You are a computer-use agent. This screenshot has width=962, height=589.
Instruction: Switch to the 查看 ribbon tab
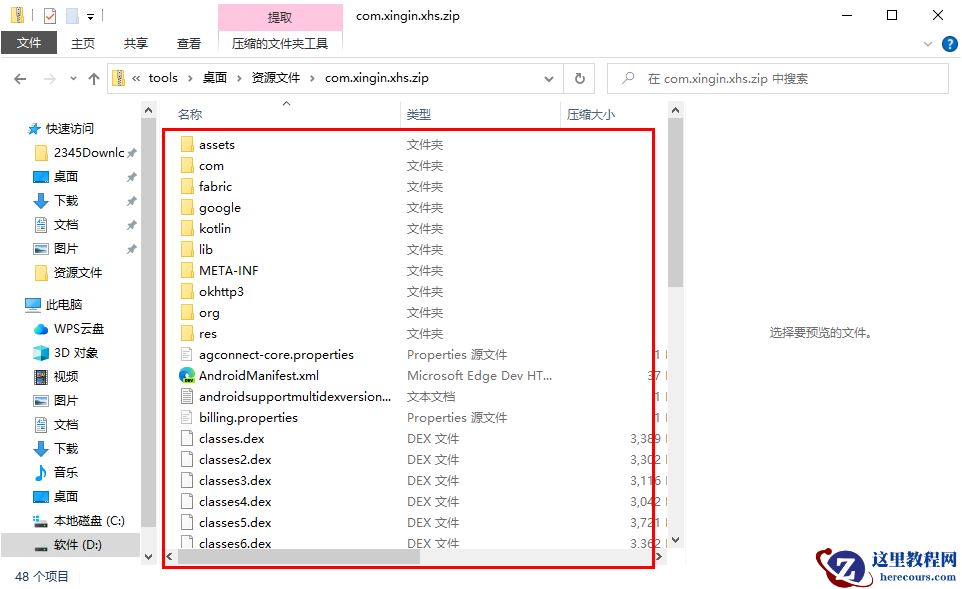pos(190,43)
